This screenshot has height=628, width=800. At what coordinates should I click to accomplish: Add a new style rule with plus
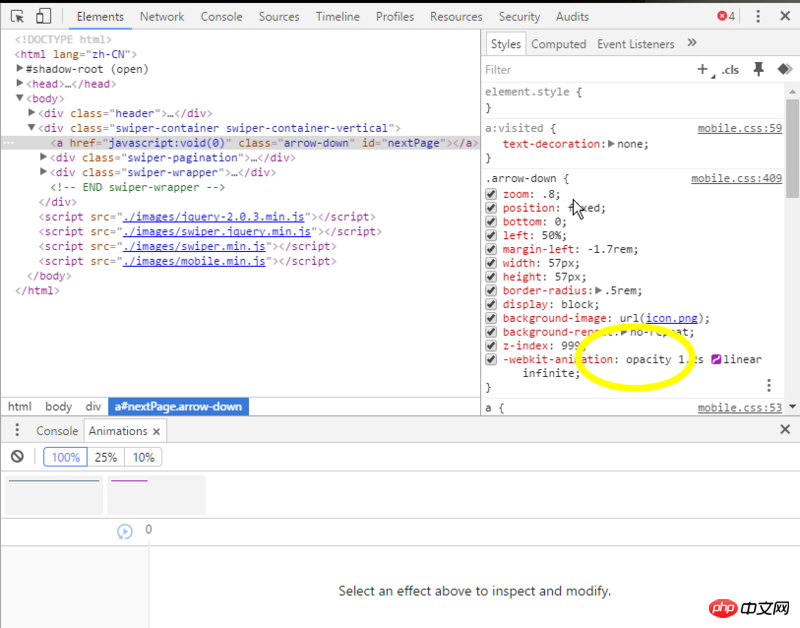(x=703, y=69)
